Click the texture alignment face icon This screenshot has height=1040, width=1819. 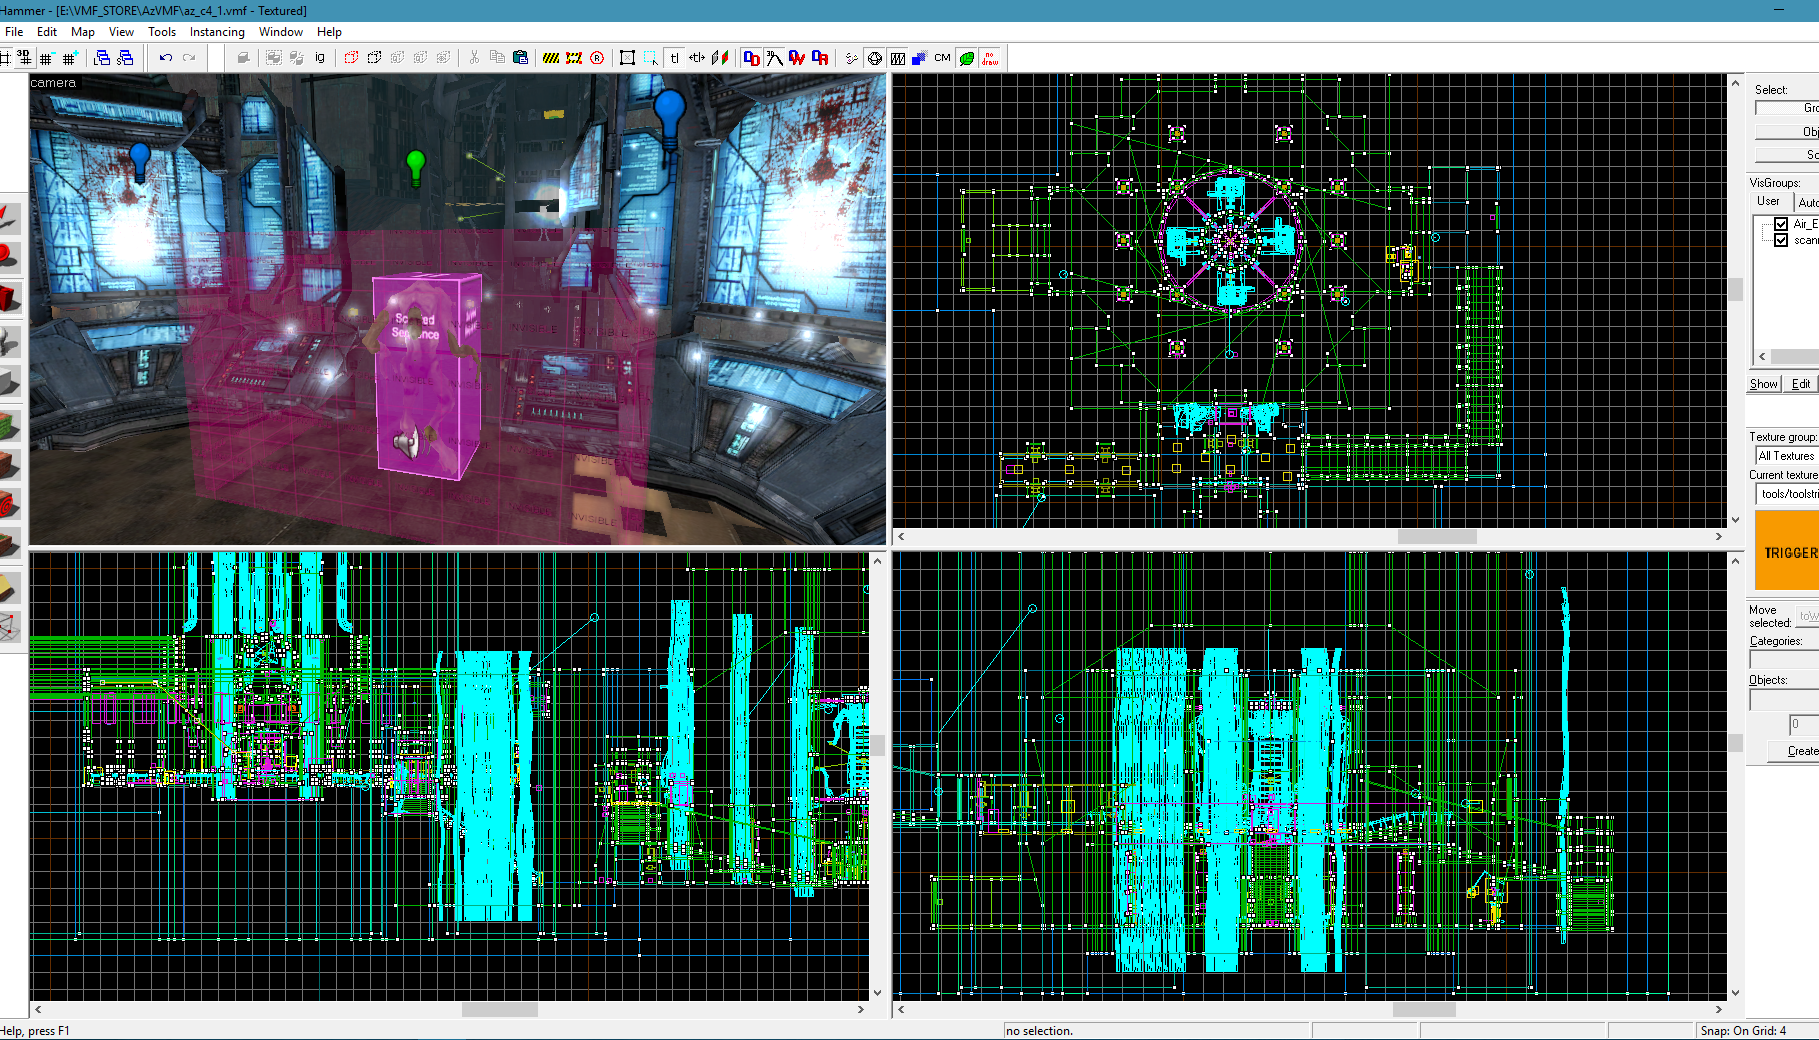[x=720, y=58]
